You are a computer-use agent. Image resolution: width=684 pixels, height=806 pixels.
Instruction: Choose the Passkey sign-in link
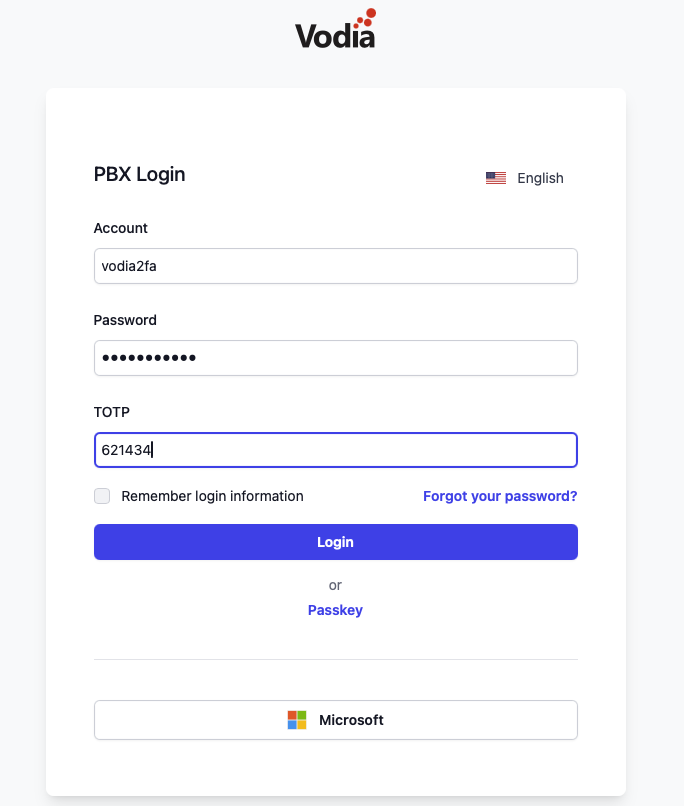tap(335, 610)
